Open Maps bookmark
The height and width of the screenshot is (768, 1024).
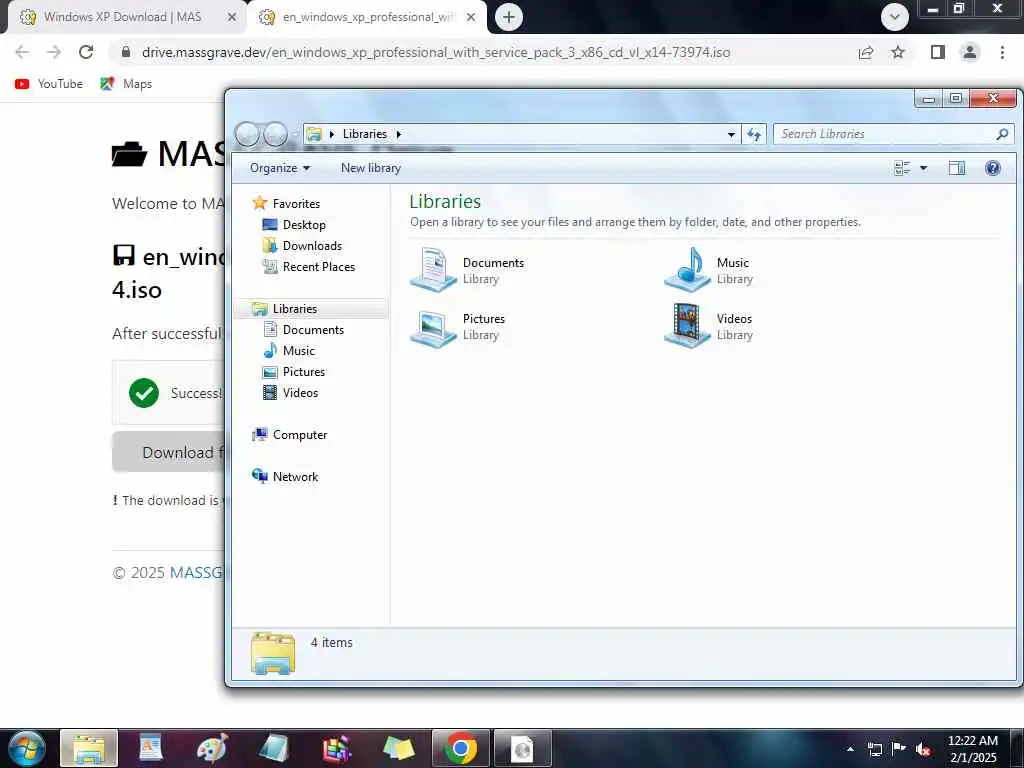point(126,84)
